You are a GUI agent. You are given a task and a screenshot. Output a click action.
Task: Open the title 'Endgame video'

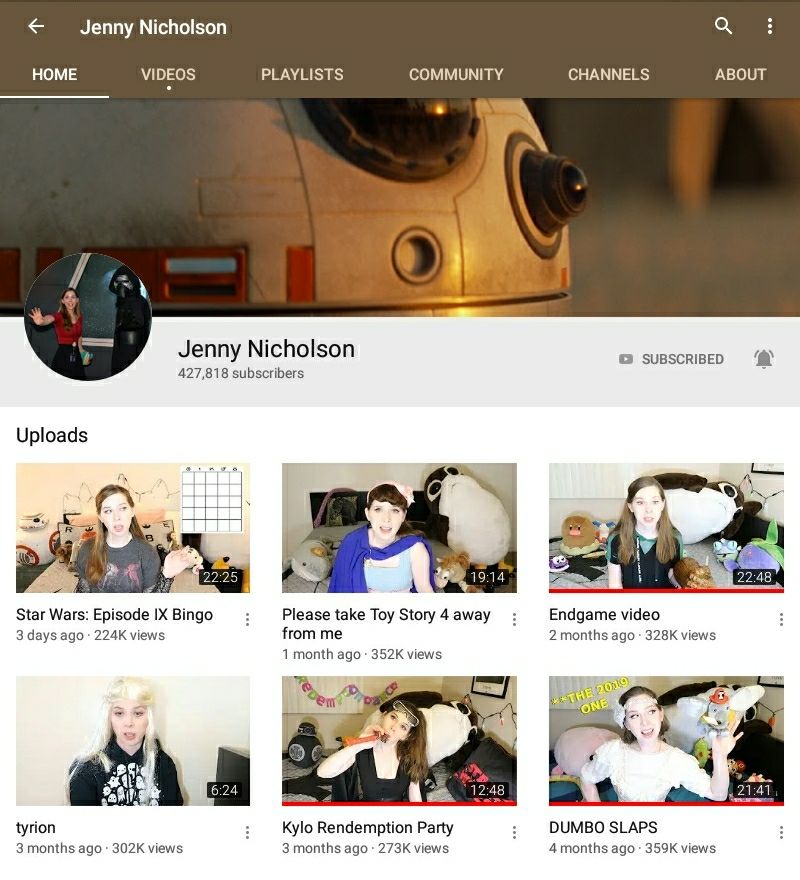[605, 615]
